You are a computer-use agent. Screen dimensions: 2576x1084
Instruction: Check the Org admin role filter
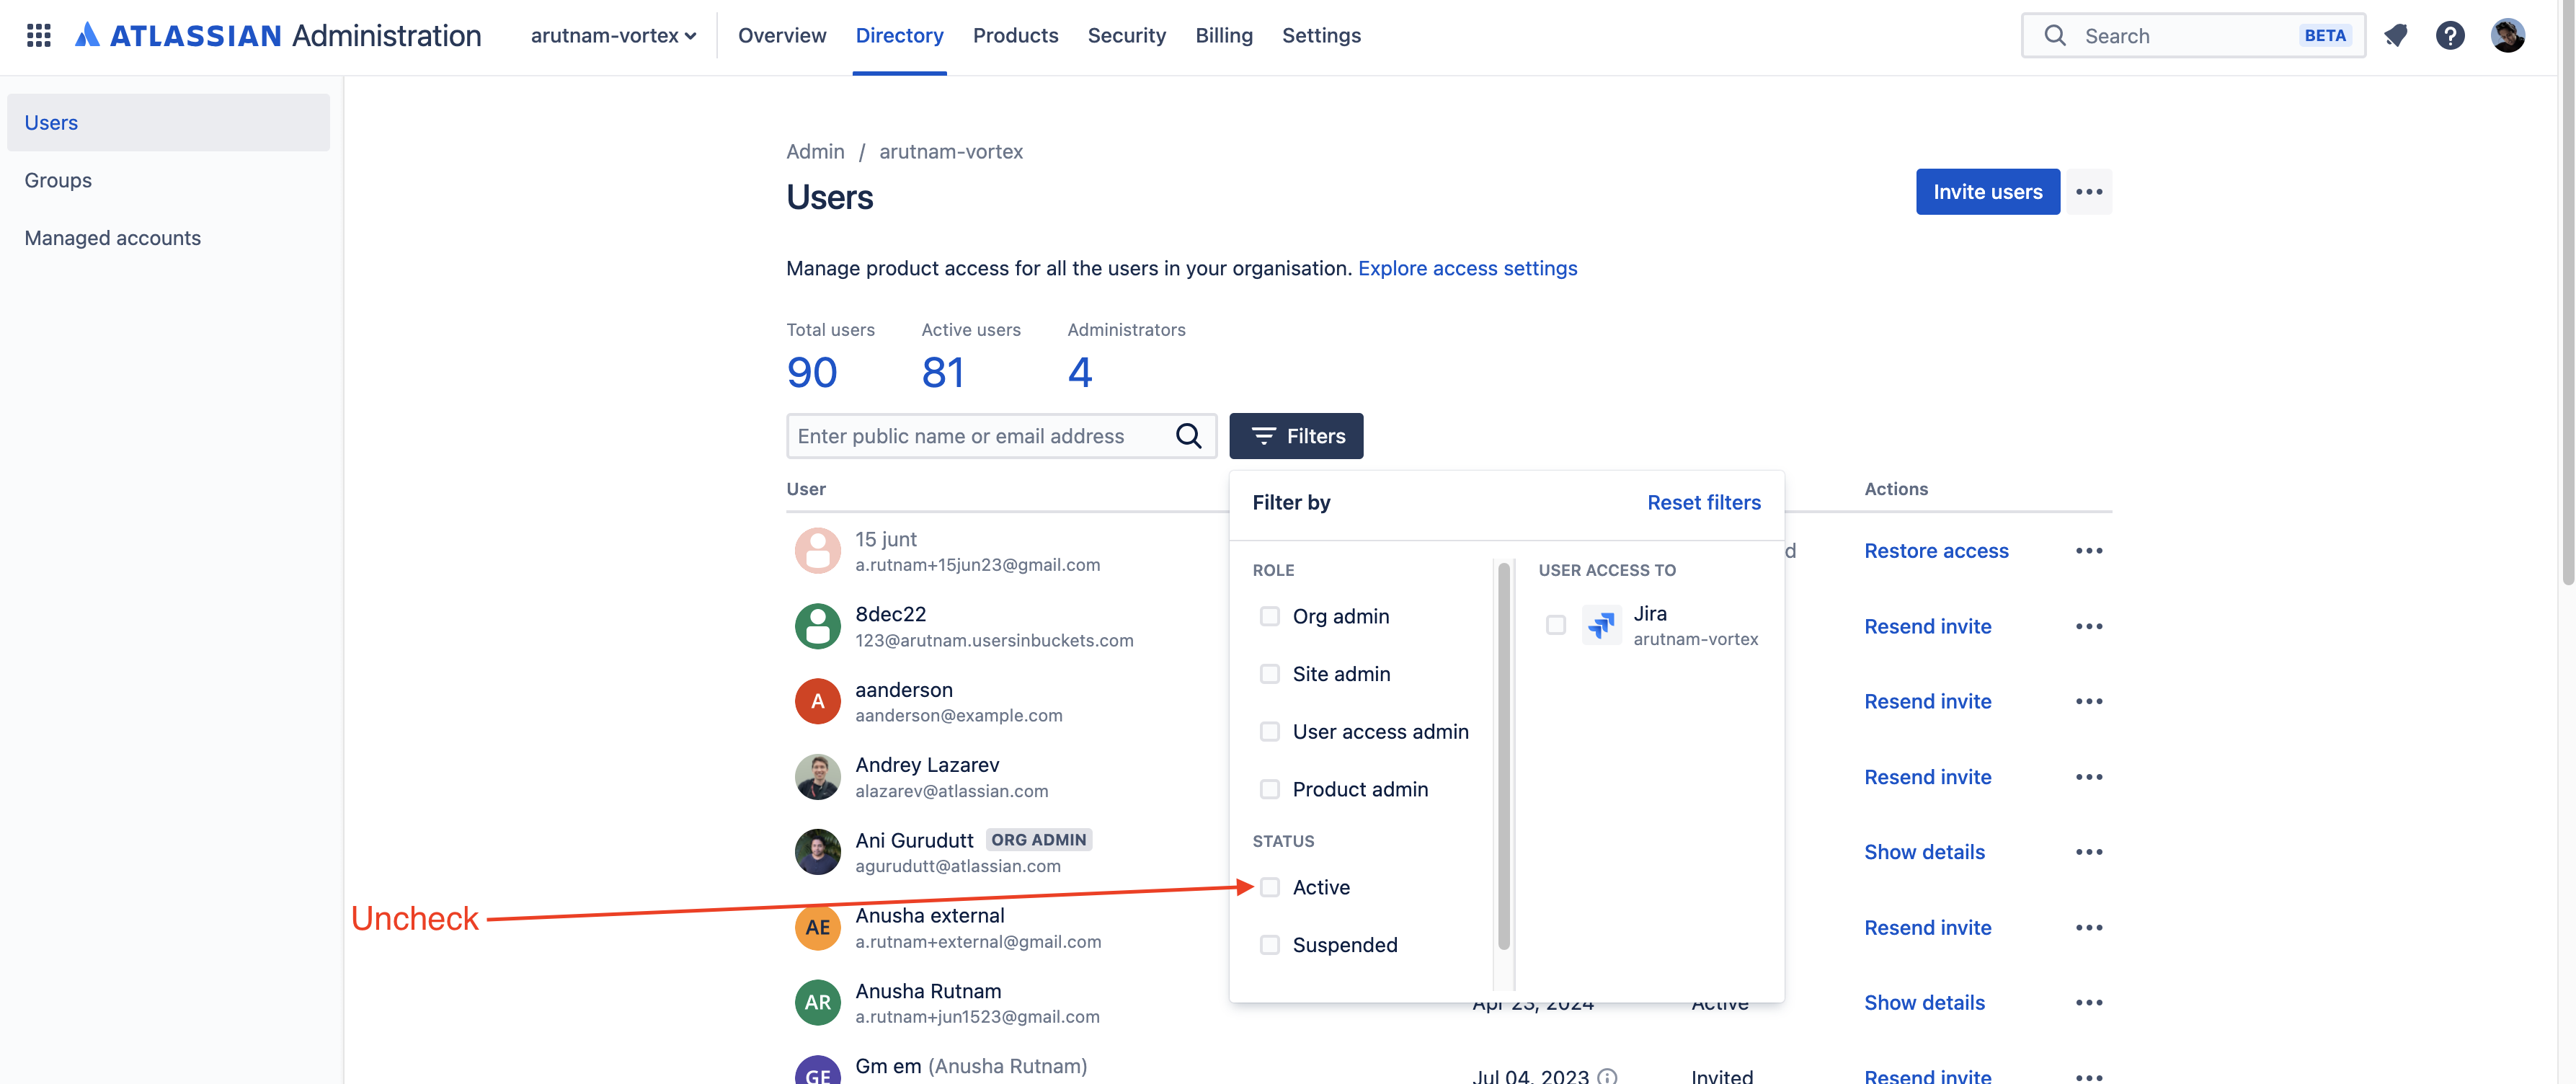(1269, 616)
